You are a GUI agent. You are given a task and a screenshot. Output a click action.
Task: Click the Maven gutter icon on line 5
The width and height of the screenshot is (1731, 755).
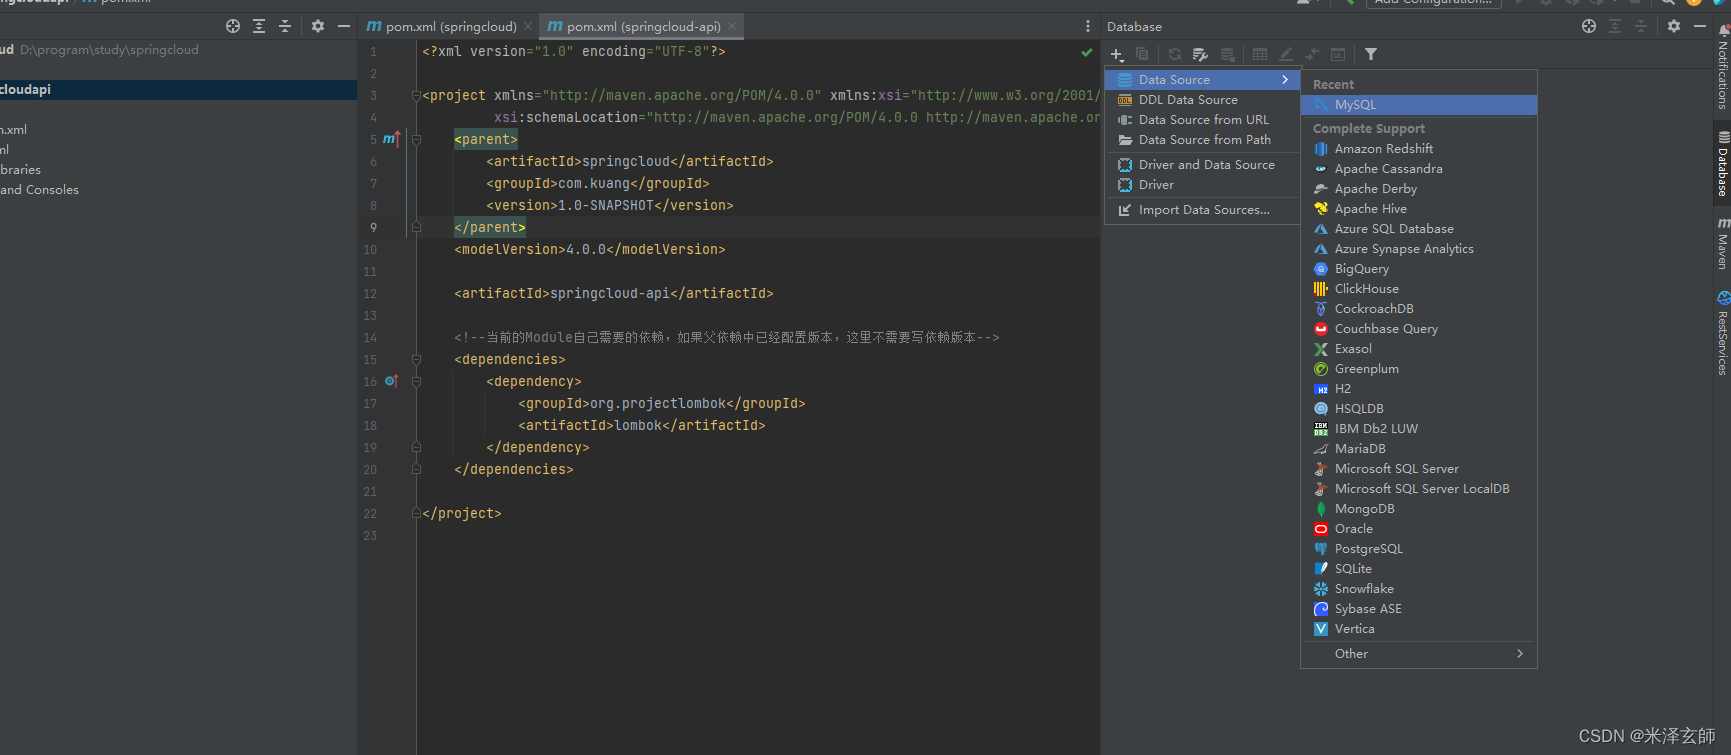(x=391, y=139)
